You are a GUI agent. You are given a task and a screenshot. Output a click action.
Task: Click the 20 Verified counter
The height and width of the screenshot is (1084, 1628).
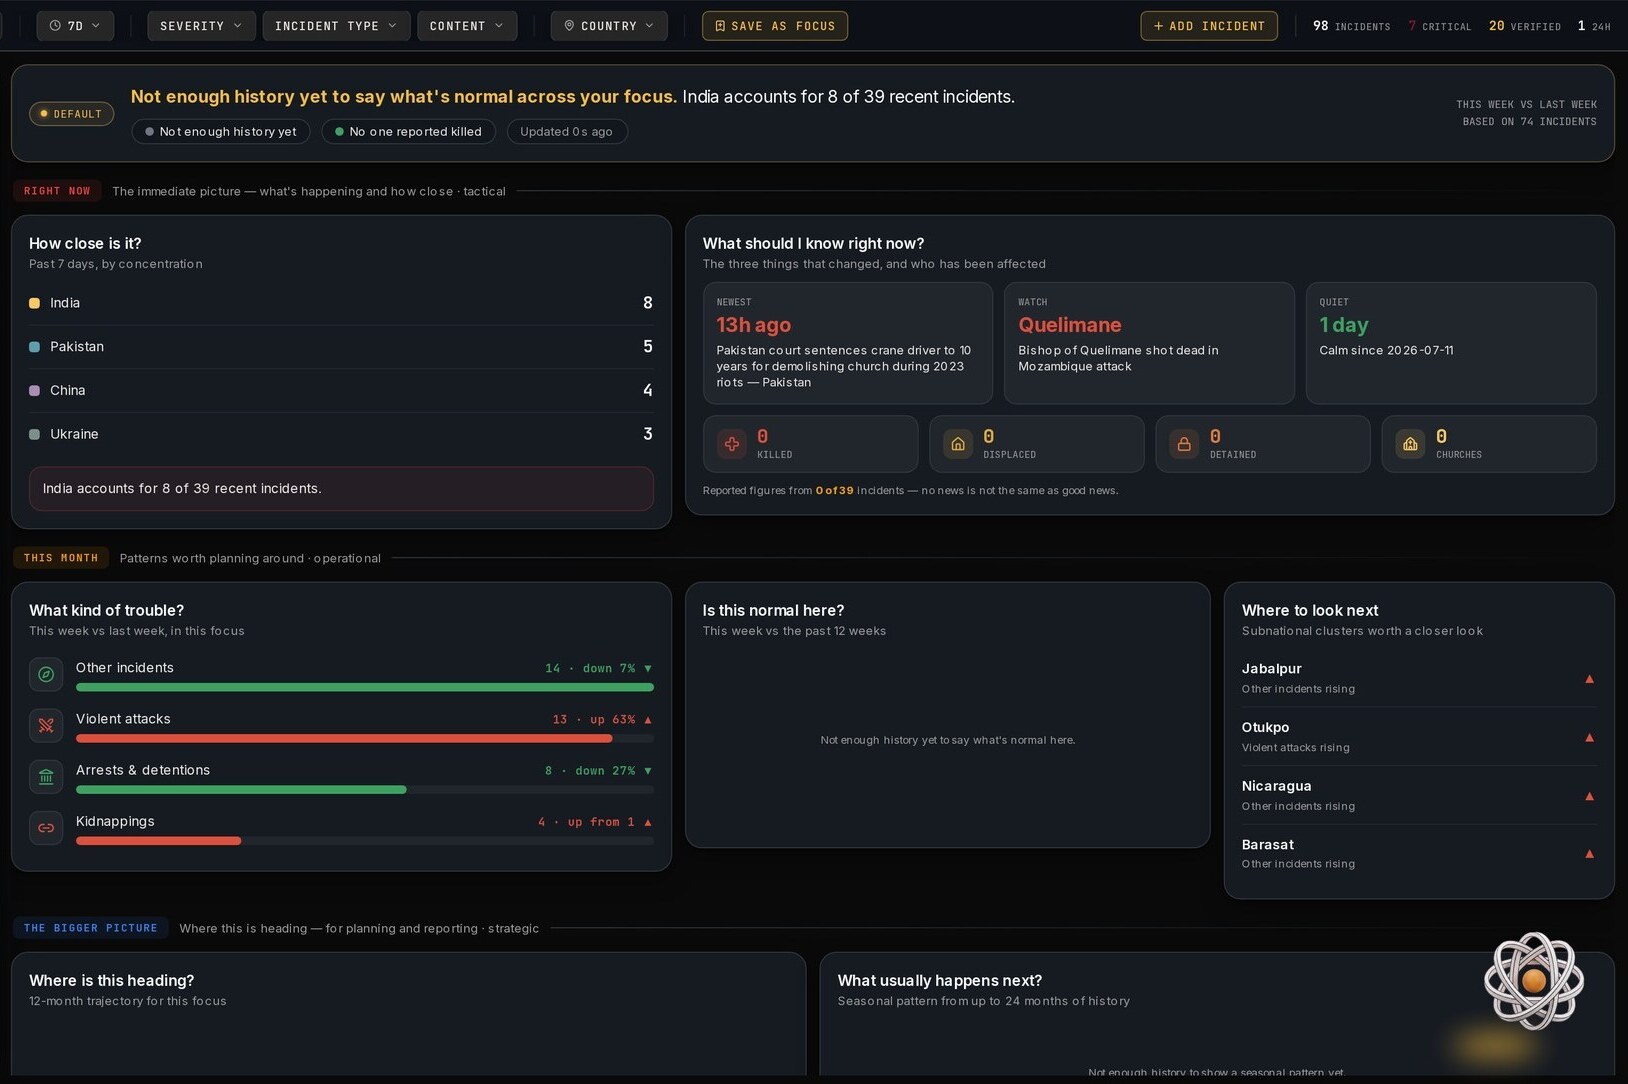[x=1524, y=26]
